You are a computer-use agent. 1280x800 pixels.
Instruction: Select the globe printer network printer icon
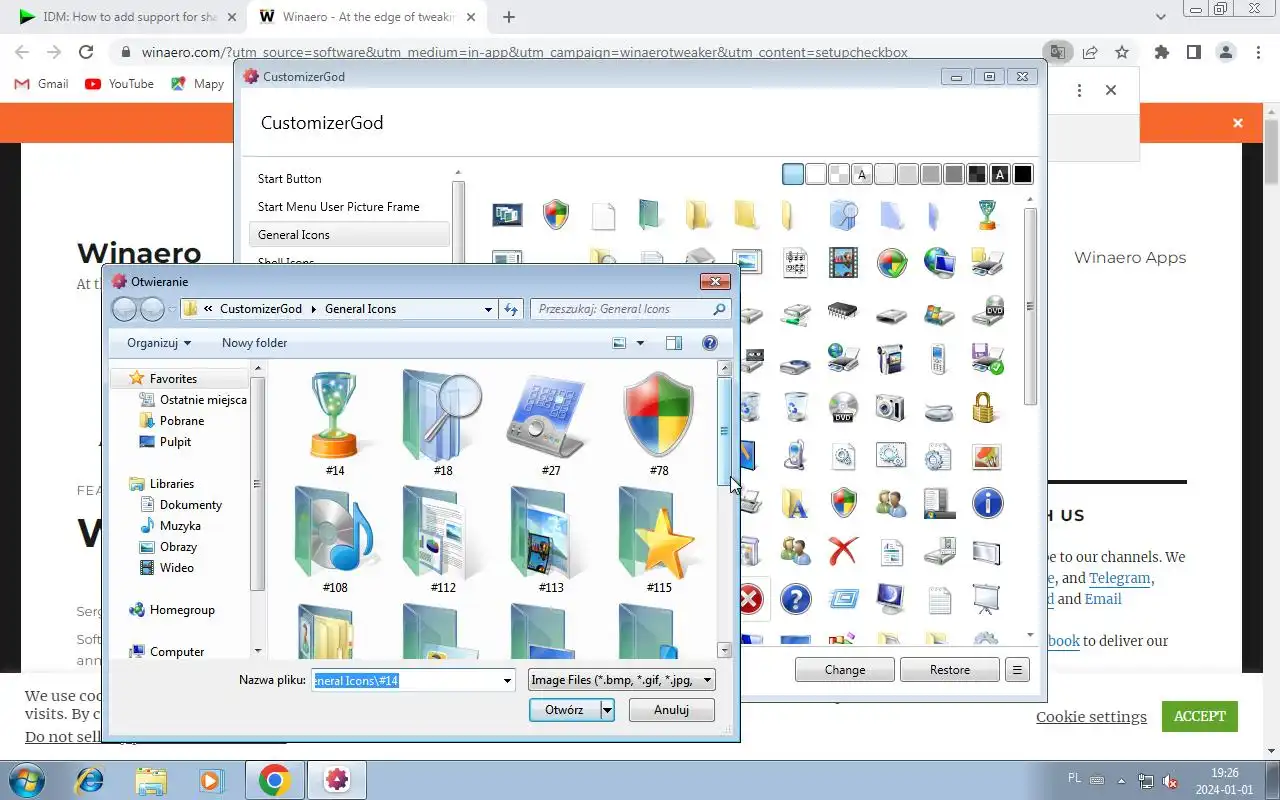[x=843, y=358]
